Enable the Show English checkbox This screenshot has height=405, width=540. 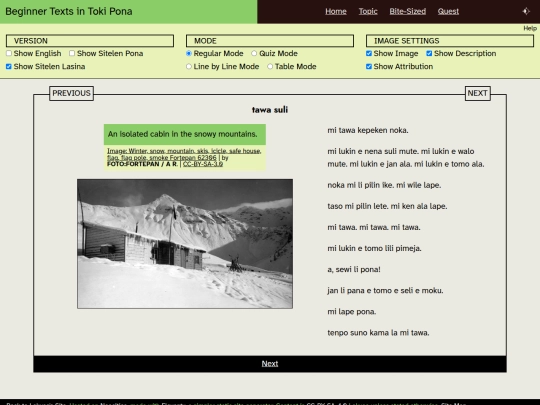coord(9,53)
